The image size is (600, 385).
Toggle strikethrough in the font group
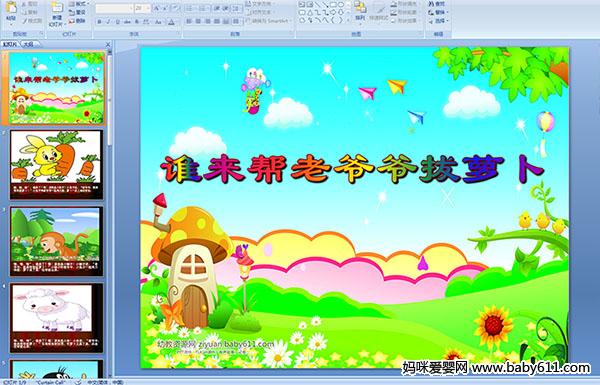[x=127, y=22]
